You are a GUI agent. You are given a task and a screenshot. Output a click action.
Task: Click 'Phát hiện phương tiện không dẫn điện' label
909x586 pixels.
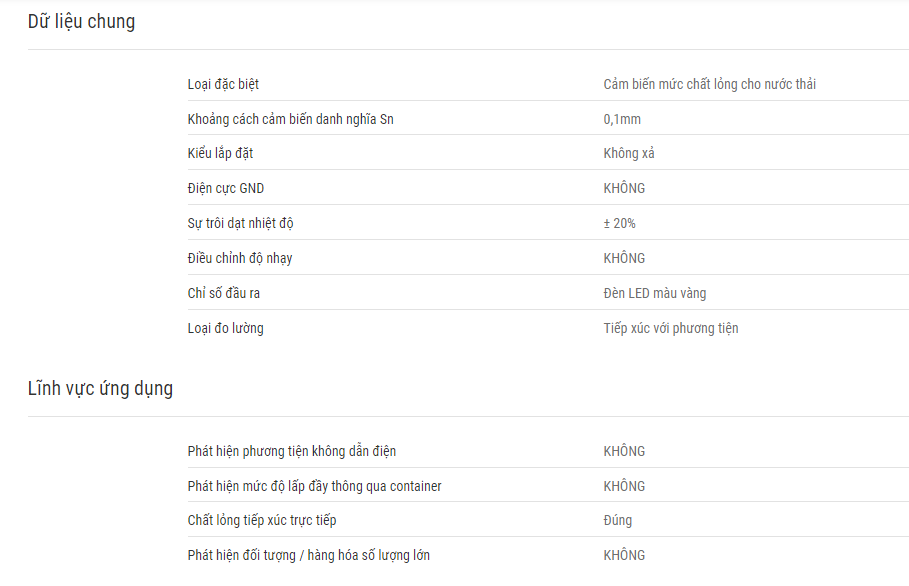tap(292, 452)
